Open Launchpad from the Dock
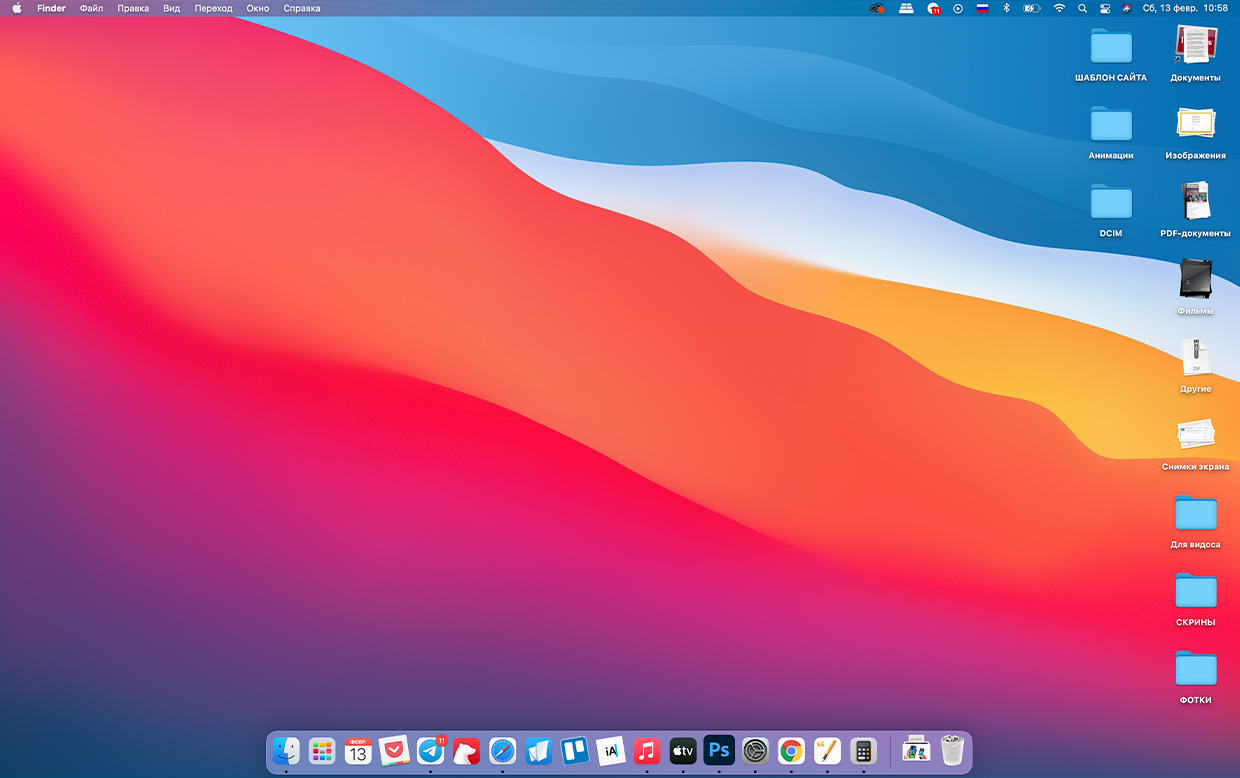This screenshot has width=1240, height=778. pos(322,750)
